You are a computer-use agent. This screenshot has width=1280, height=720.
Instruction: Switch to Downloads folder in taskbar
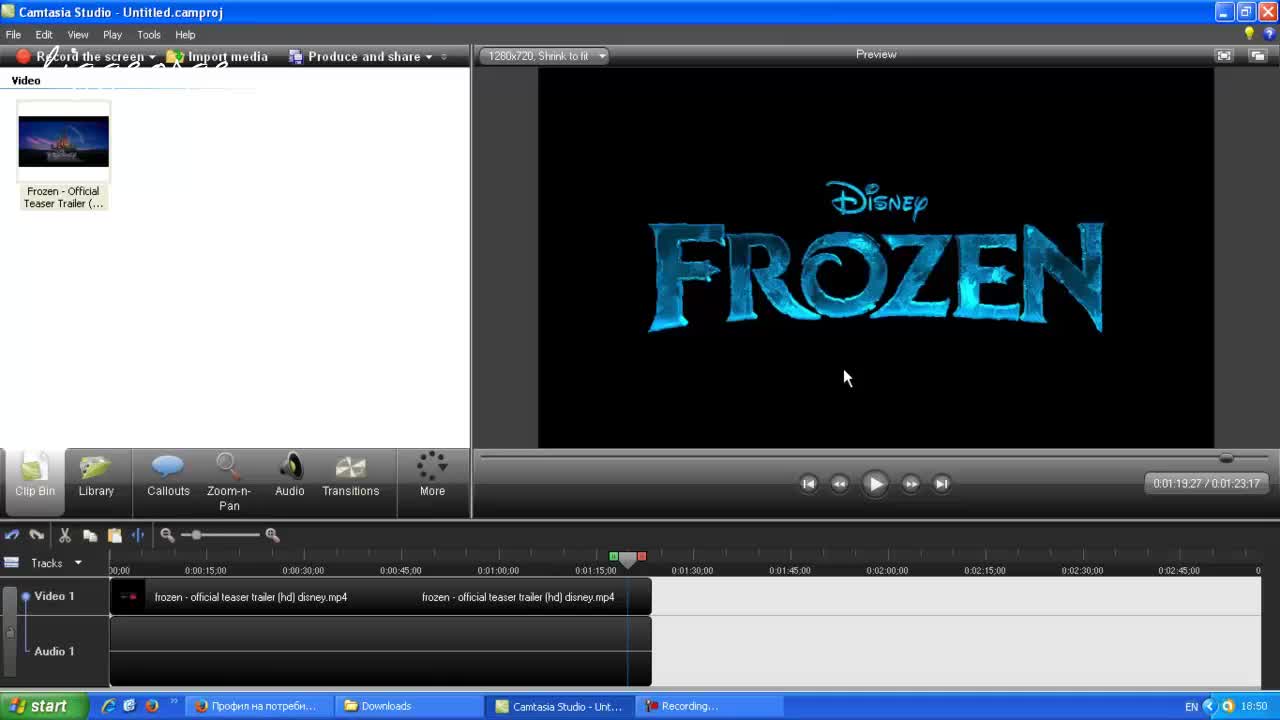point(408,706)
